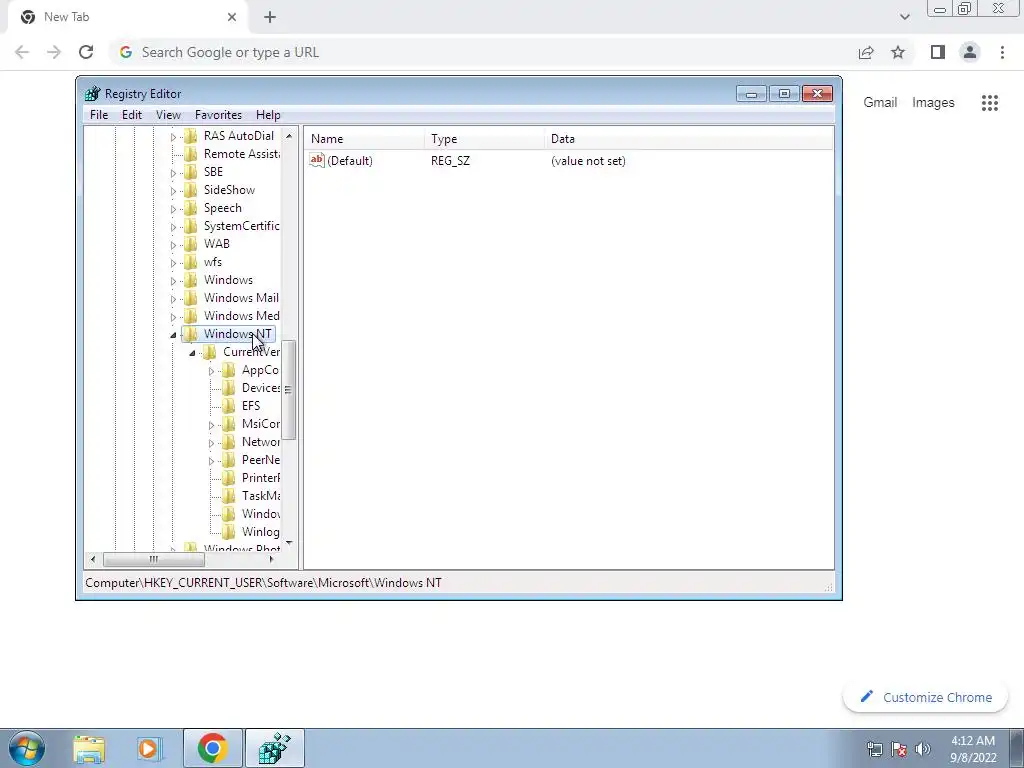Open Windows Explorer from taskbar
Viewport: 1024px width, 768px height.
pos(89,748)
